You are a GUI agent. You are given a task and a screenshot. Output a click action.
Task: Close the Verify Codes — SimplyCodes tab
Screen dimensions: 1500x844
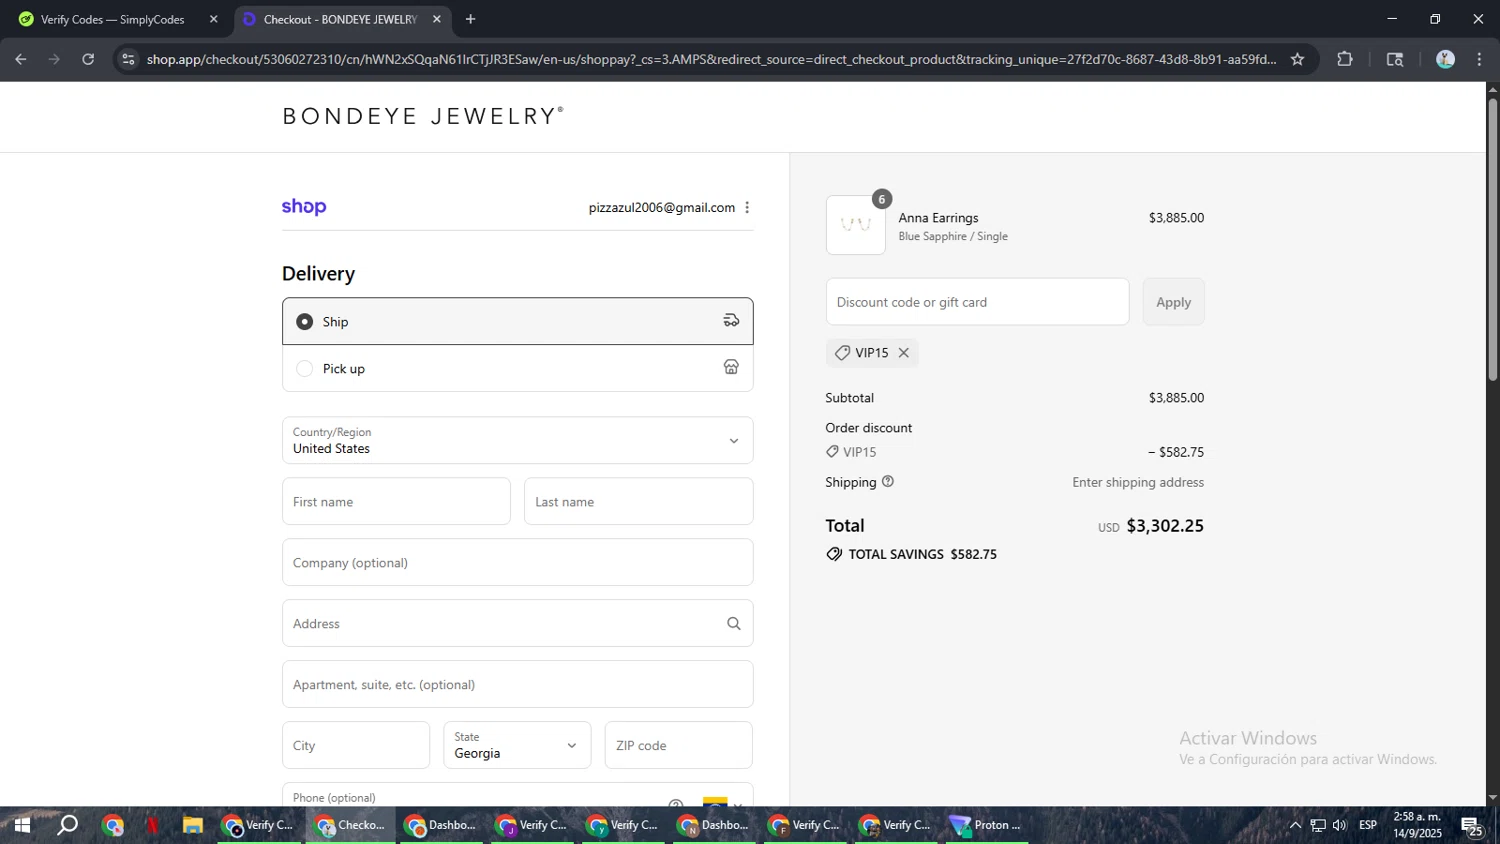(213, 19)
